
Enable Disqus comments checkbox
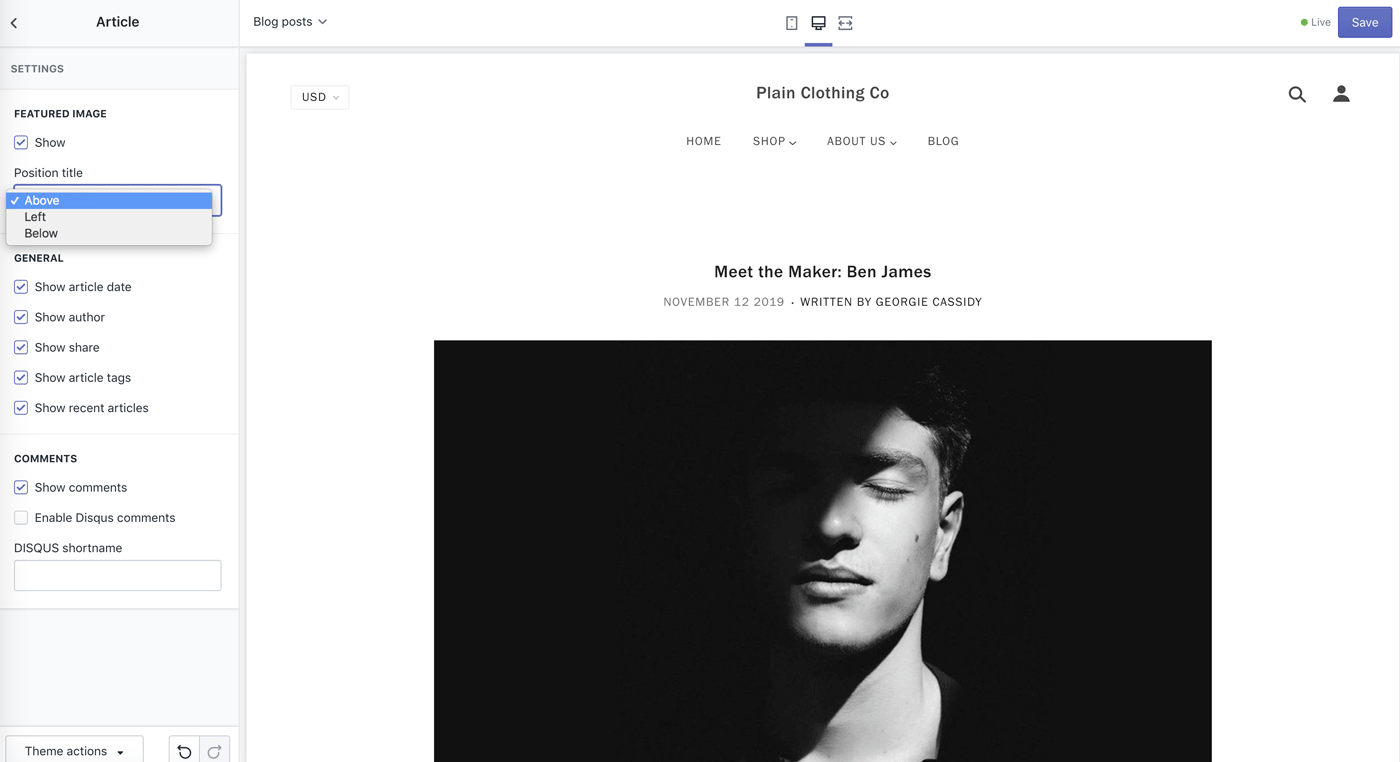21,518
